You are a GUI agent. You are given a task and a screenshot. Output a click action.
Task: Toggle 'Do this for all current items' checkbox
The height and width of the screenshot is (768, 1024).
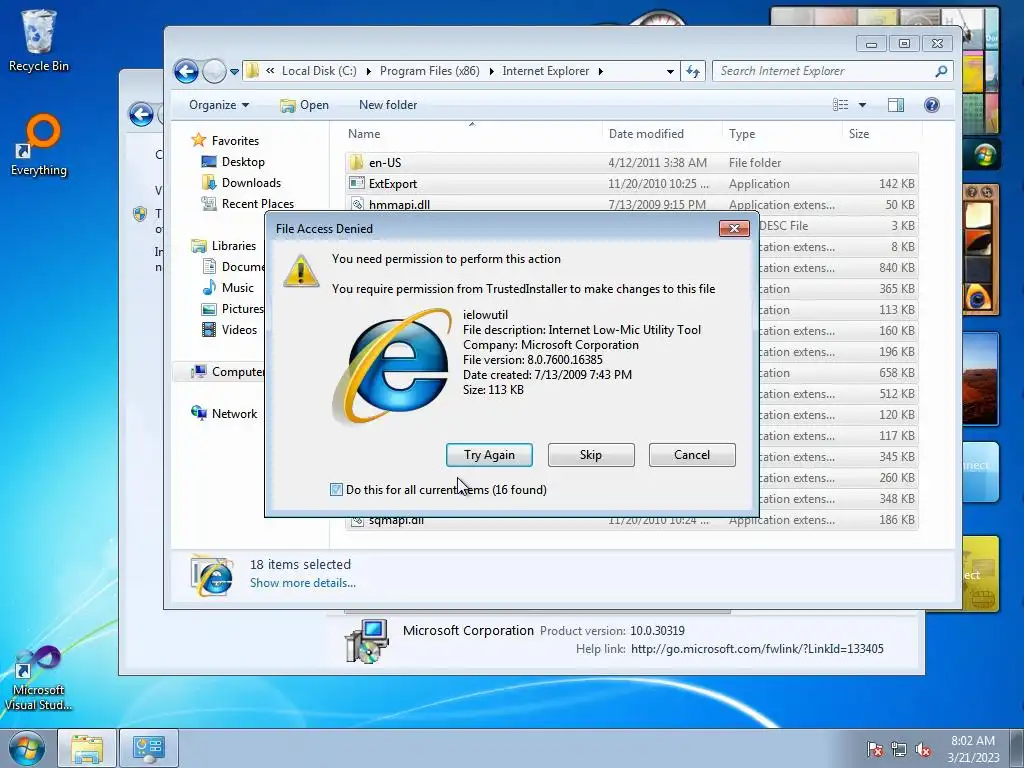tap(336, 489)
